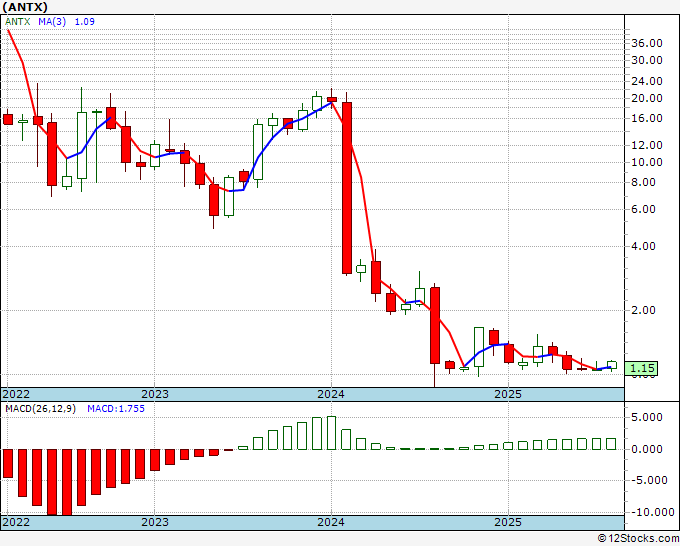
Task: Click the 2025 label on MACD timeline
Action: point(508,522)
